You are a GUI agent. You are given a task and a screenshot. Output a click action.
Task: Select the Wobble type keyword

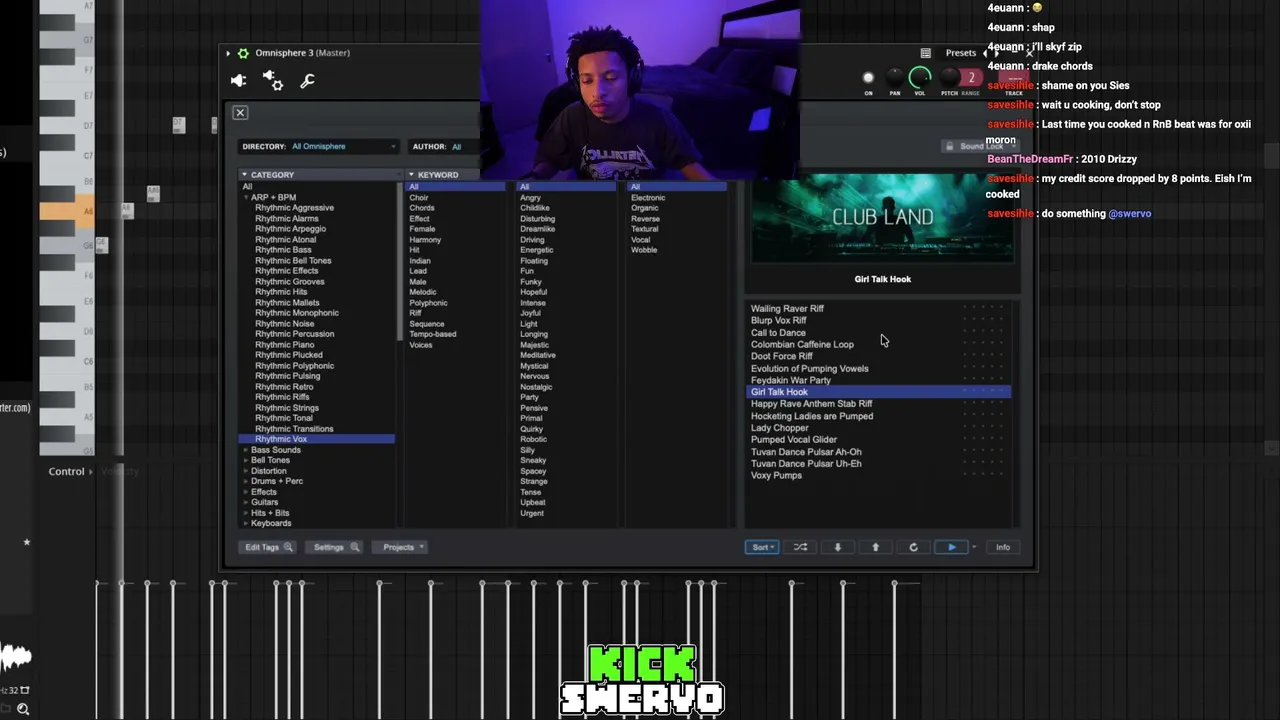[x=644, y=250]
